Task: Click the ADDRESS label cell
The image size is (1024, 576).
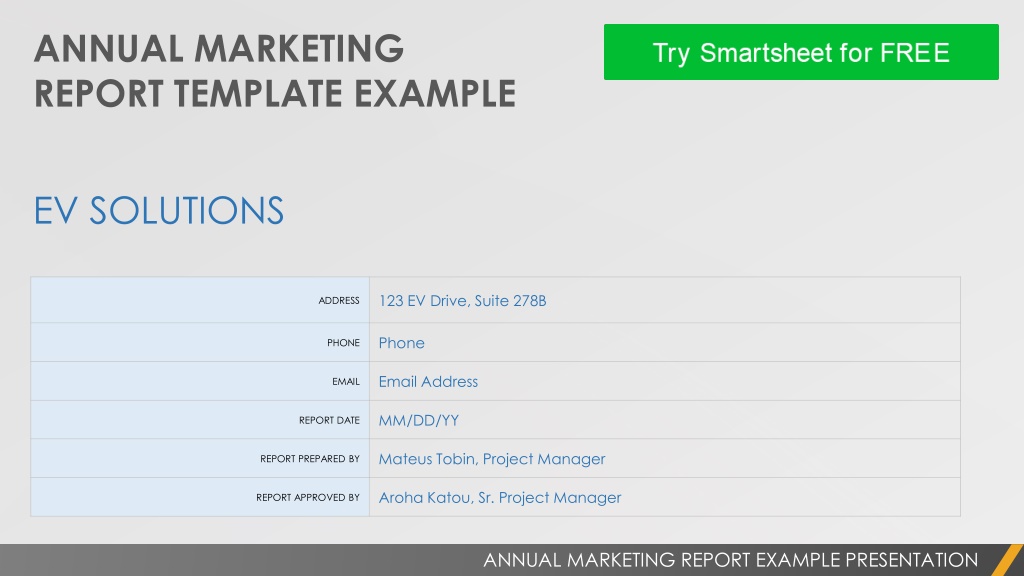Action: click(200, 300)
